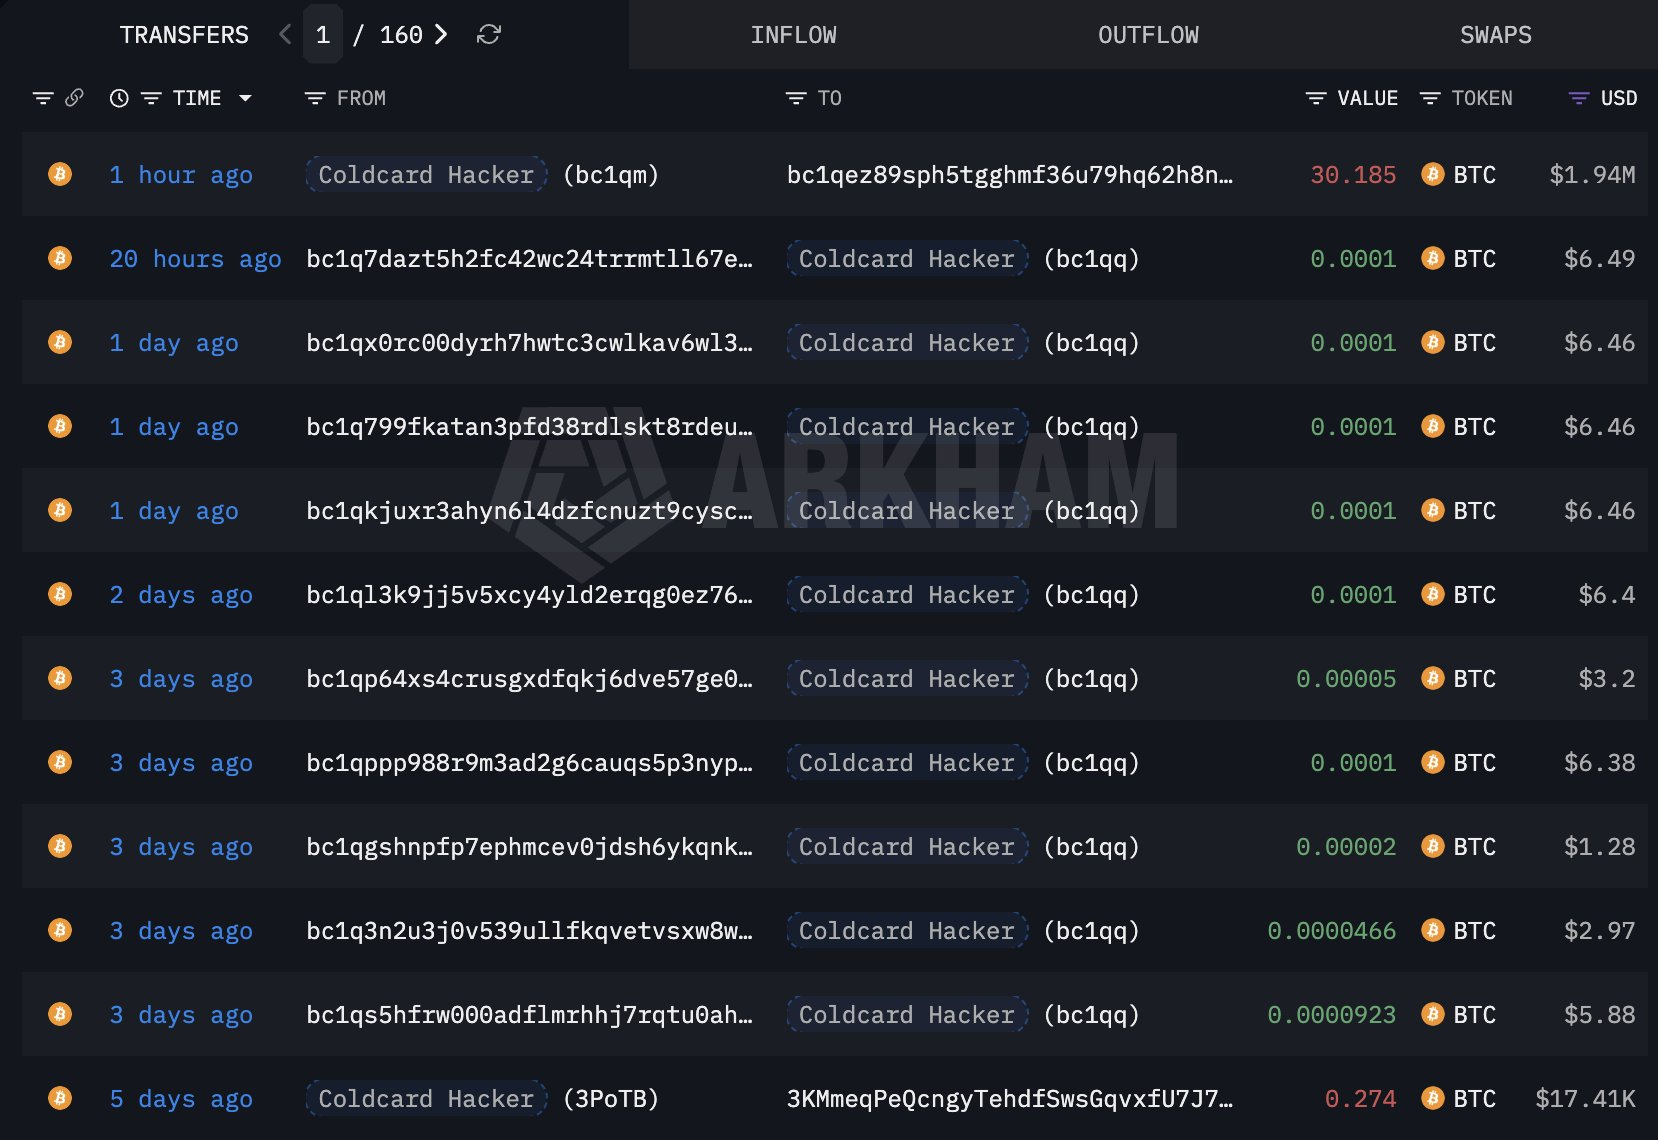Open sender address bc1qs5hfrw000adflmrhhj7rqtu0ah
This screenshot has width=1658, height=1140.
pyautogui.click(x=529, y=1015)
